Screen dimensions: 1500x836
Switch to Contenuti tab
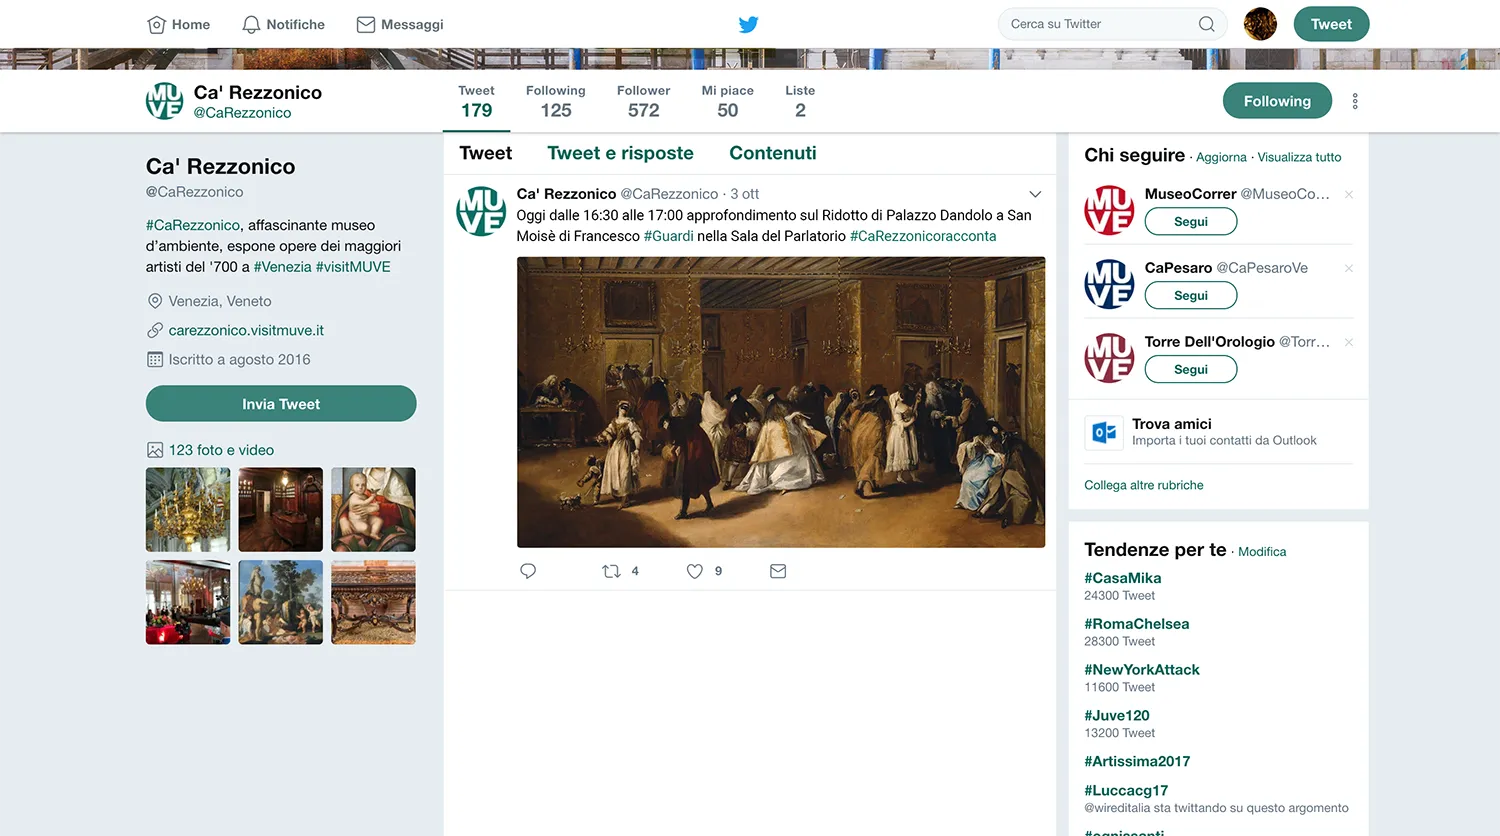click(x=772, y=153)
